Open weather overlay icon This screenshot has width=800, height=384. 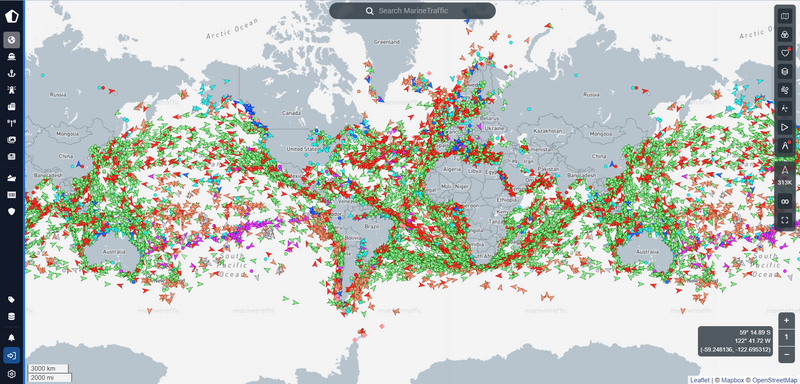click(x=785, y=90)
